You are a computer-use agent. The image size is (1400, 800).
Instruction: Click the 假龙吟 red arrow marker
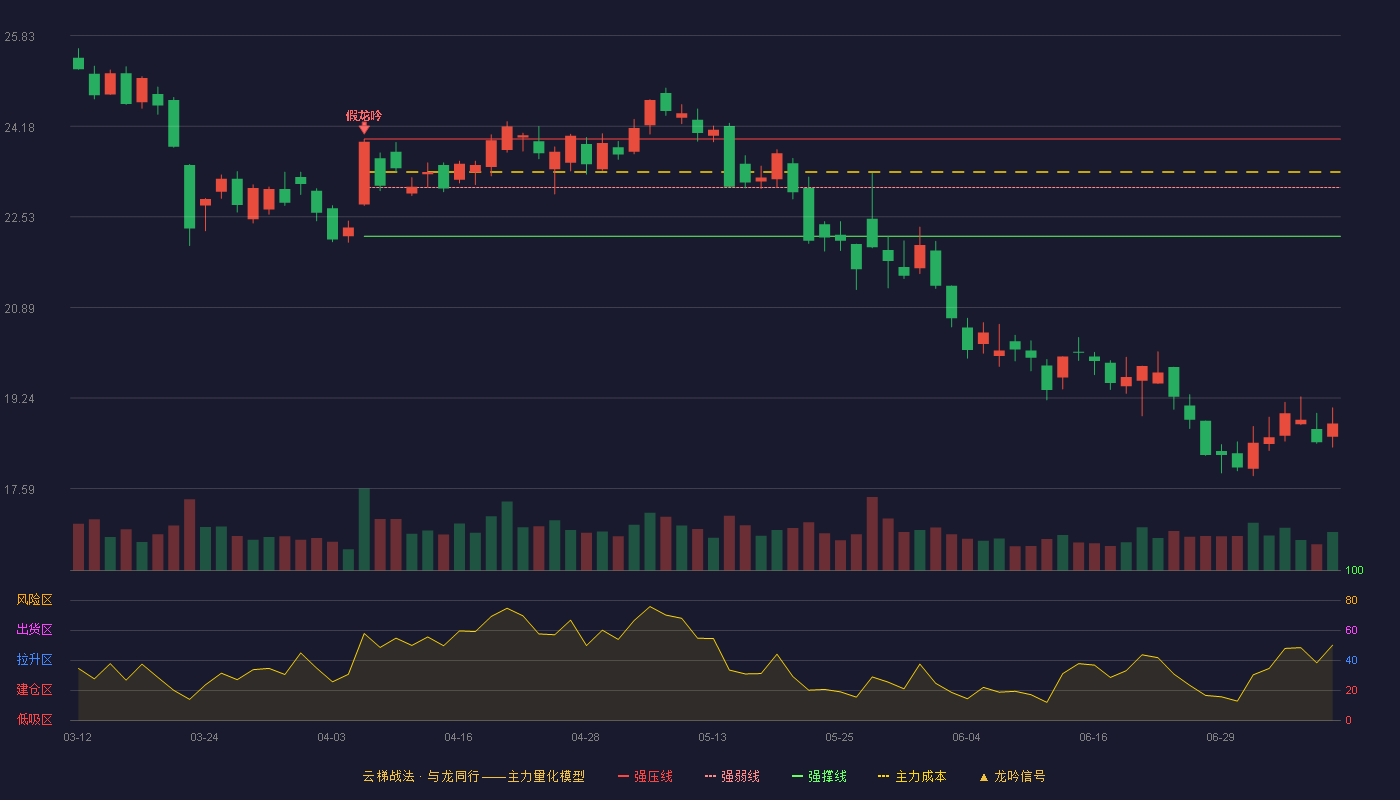coord(364,128)
